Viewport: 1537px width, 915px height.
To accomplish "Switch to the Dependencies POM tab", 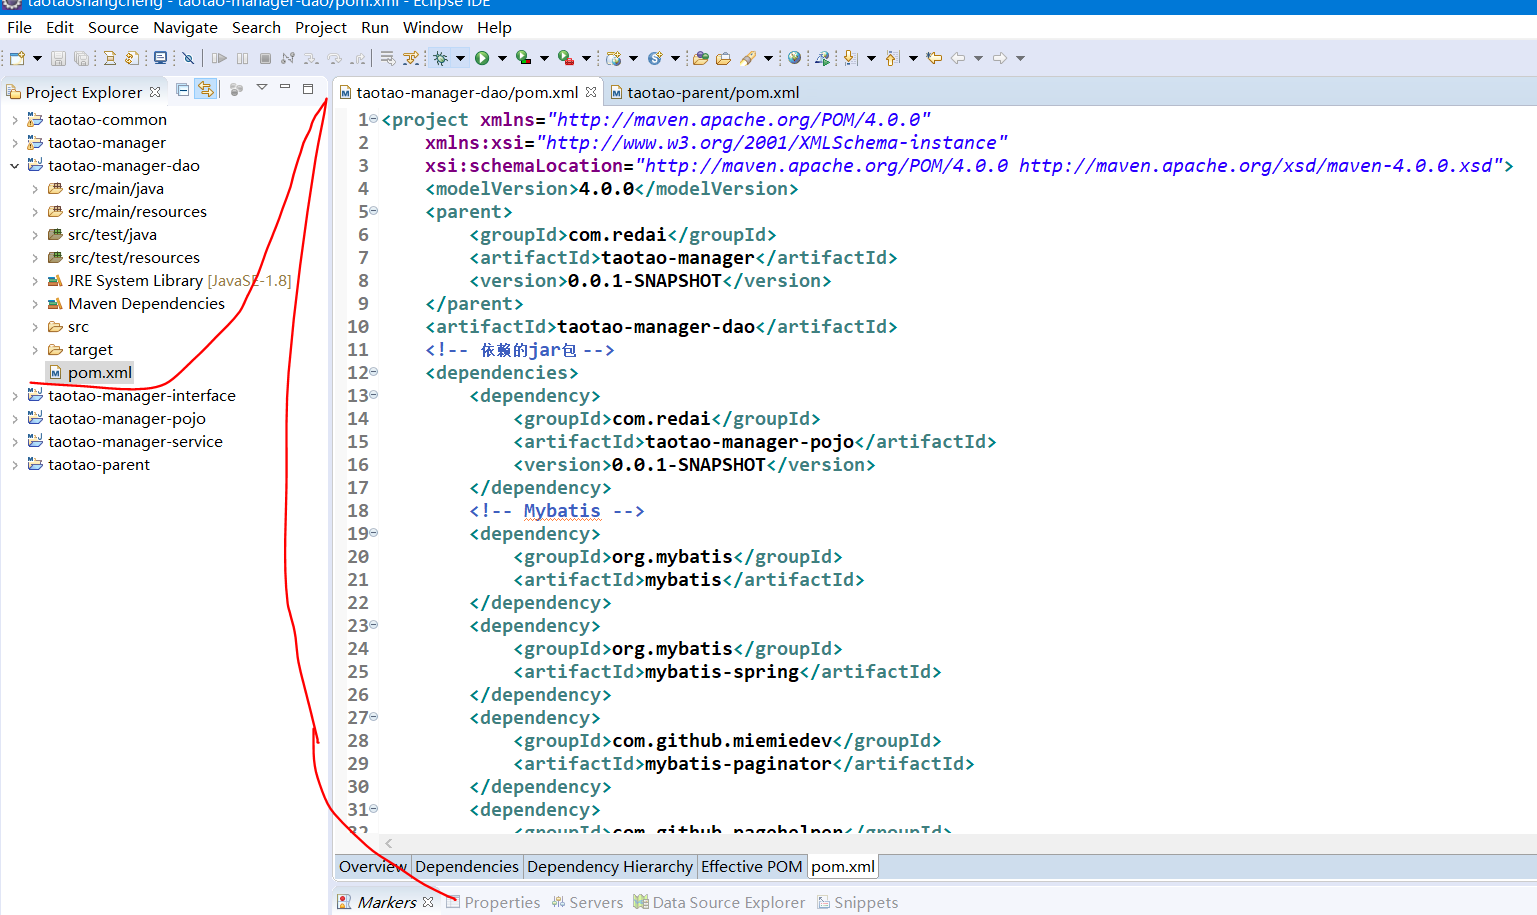I will pyautogui.click(x=467, y=866).
